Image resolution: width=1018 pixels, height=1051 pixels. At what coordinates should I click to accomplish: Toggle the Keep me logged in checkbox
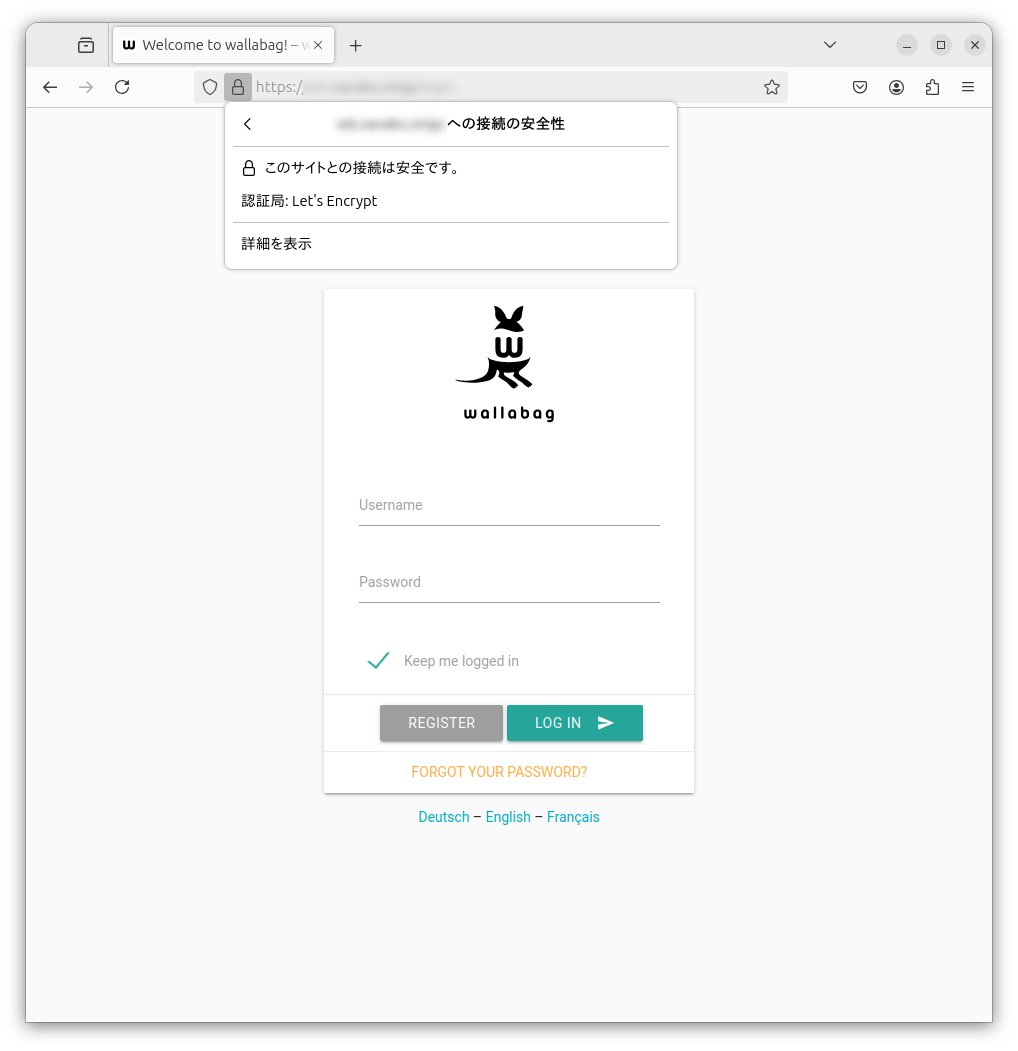[x=379, y=660]
